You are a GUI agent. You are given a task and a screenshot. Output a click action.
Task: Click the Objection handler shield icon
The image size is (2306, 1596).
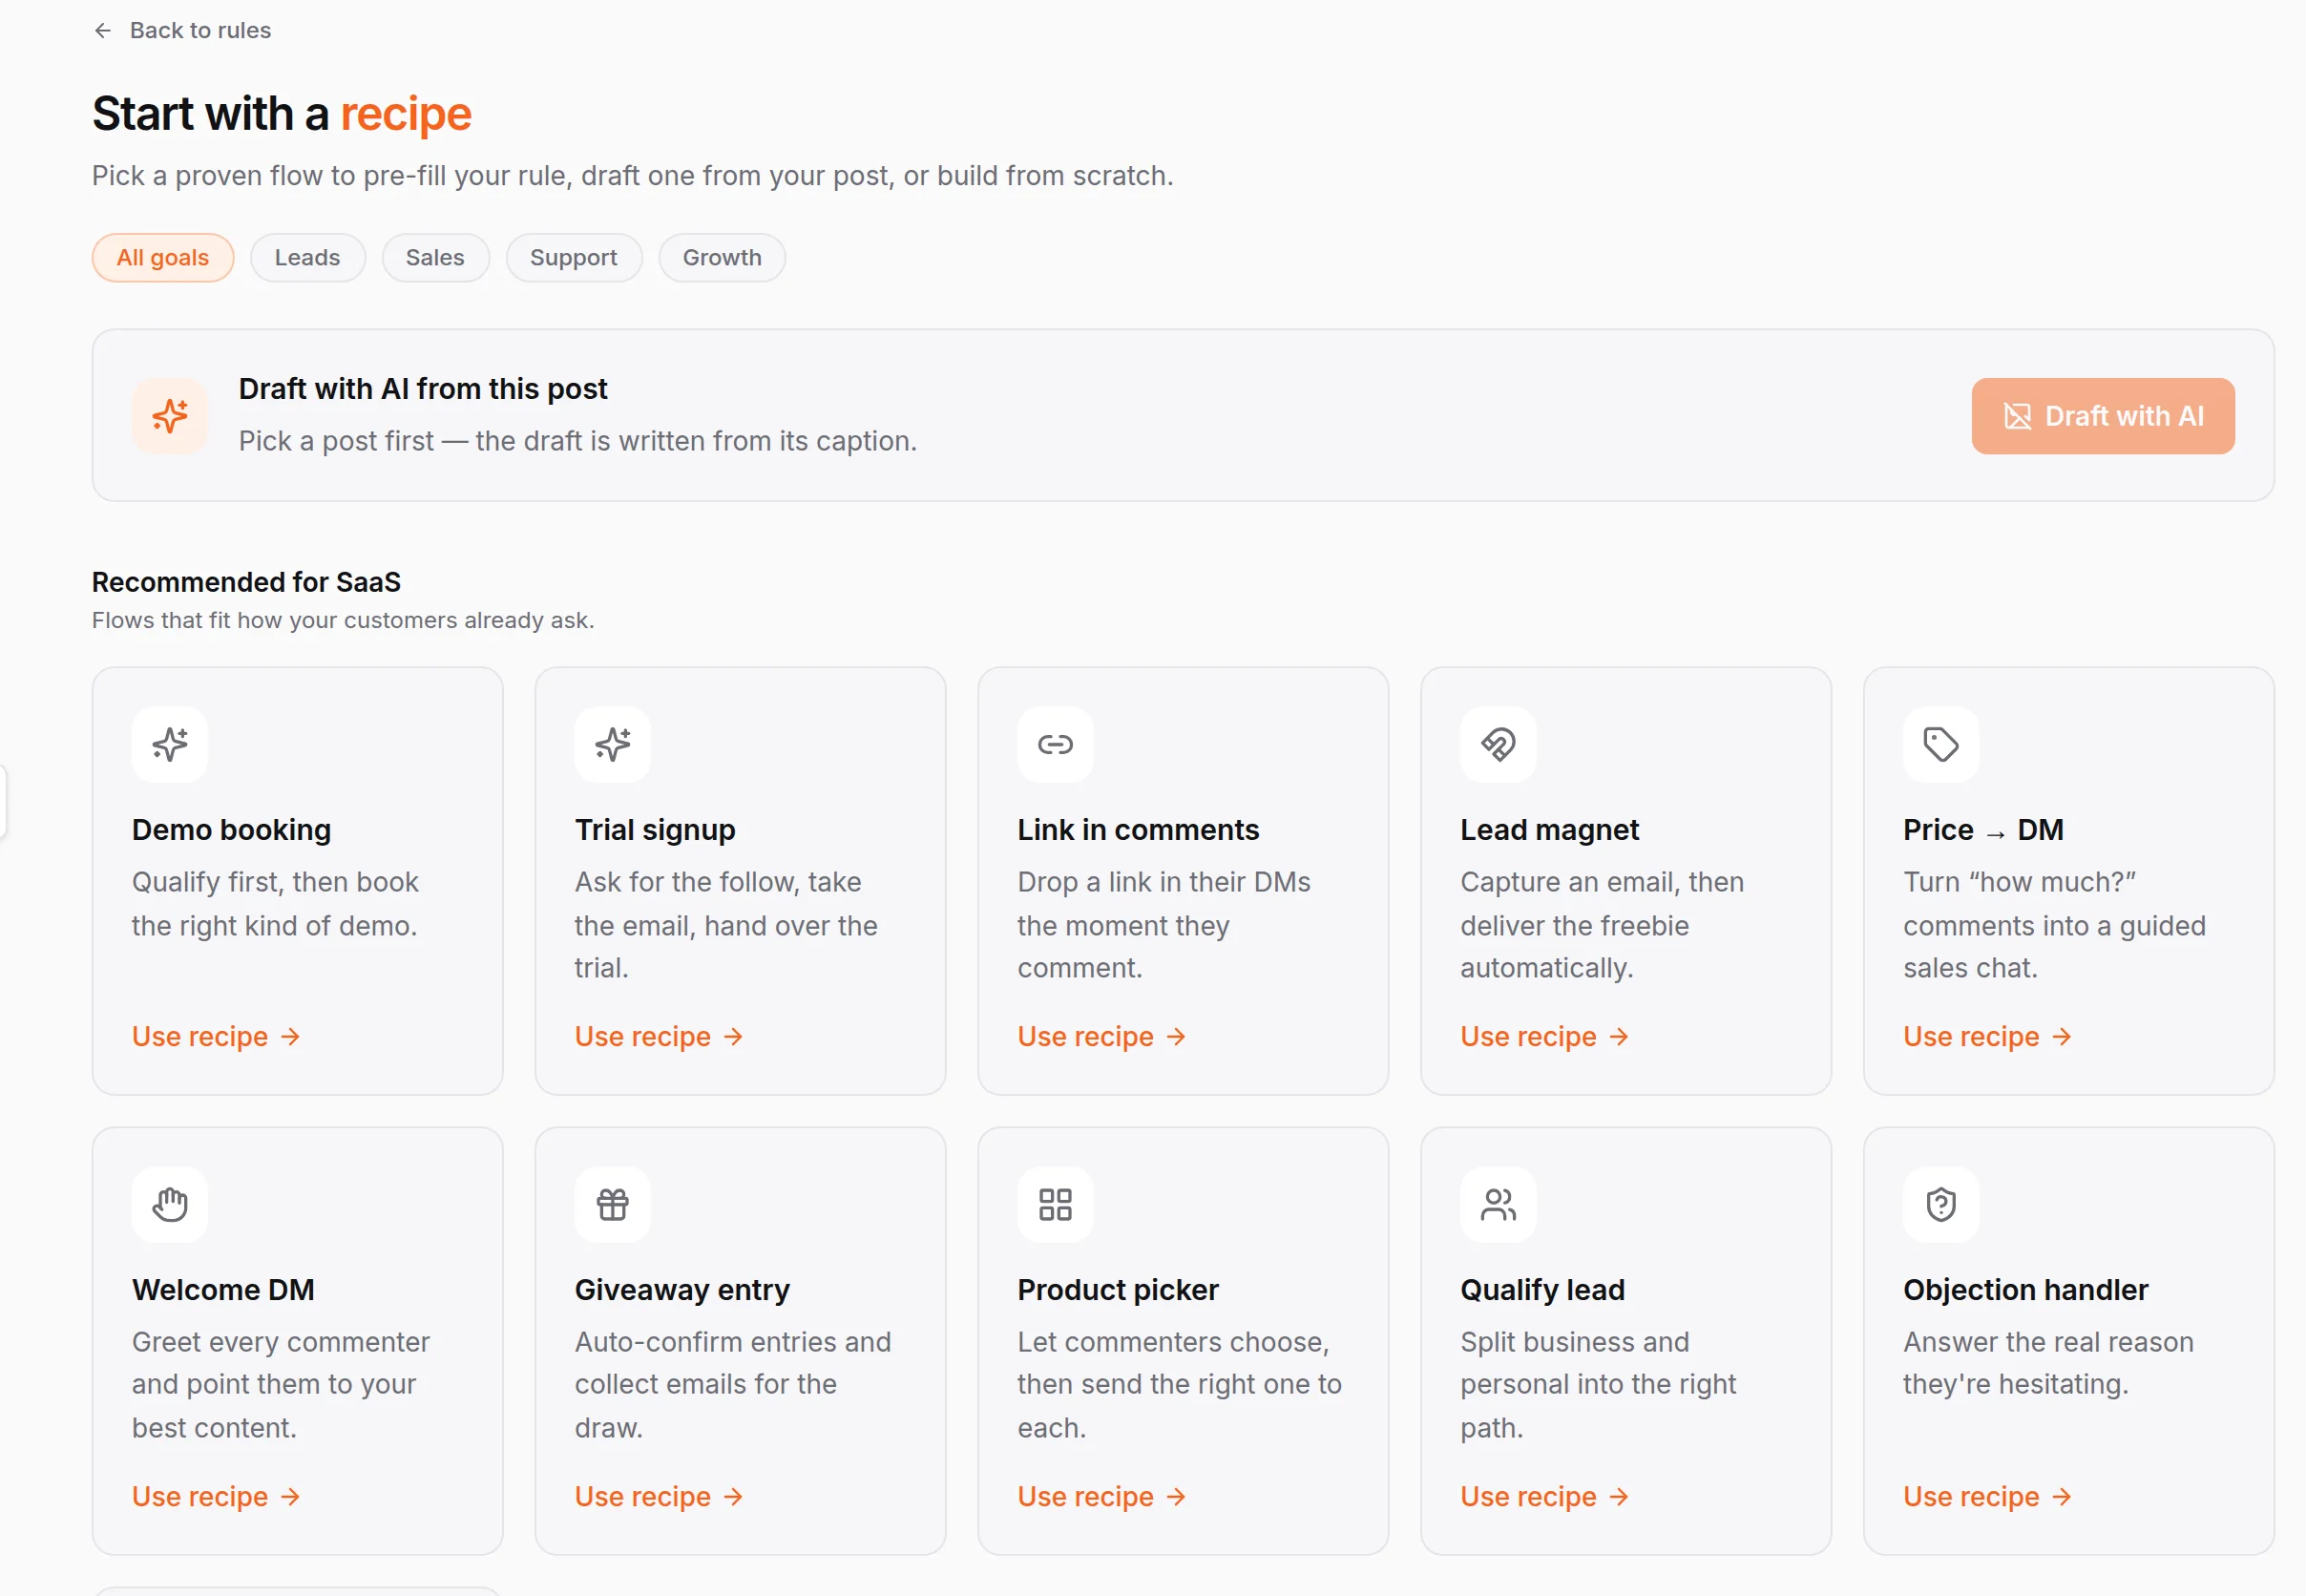point(1941,1204)
